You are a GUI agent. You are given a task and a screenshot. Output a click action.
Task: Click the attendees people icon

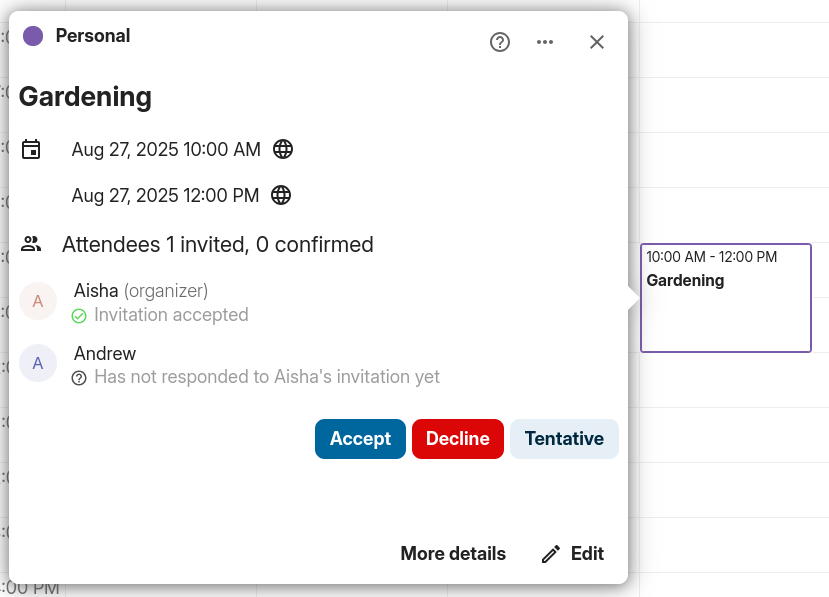[x=31, y=243]
